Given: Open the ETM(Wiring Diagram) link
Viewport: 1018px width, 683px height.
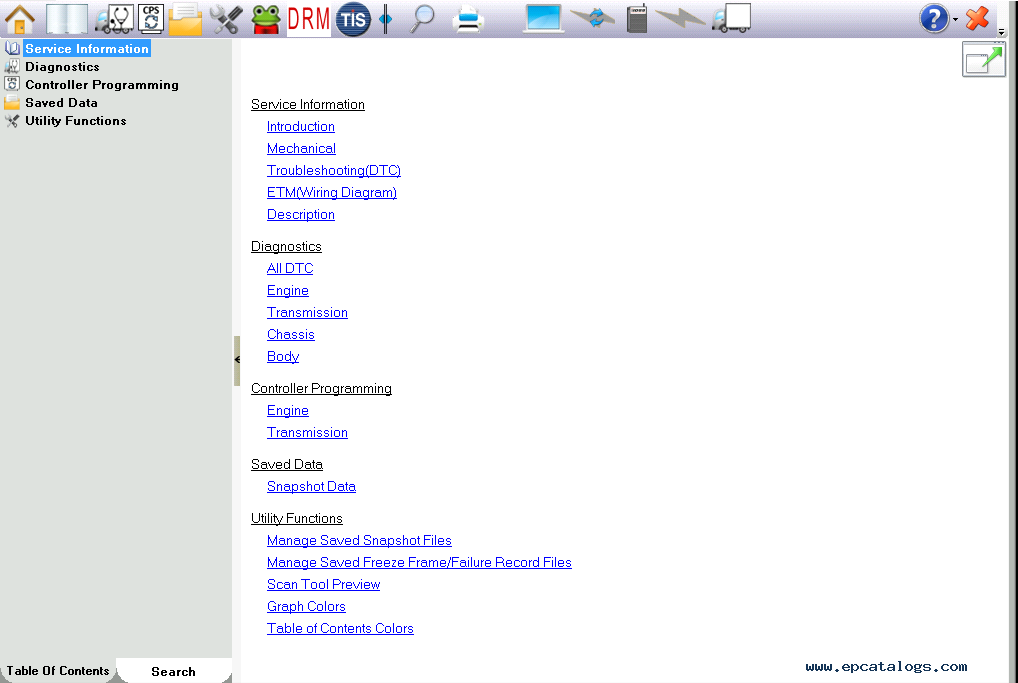Looking at the screenshot, I should (332, 193).
